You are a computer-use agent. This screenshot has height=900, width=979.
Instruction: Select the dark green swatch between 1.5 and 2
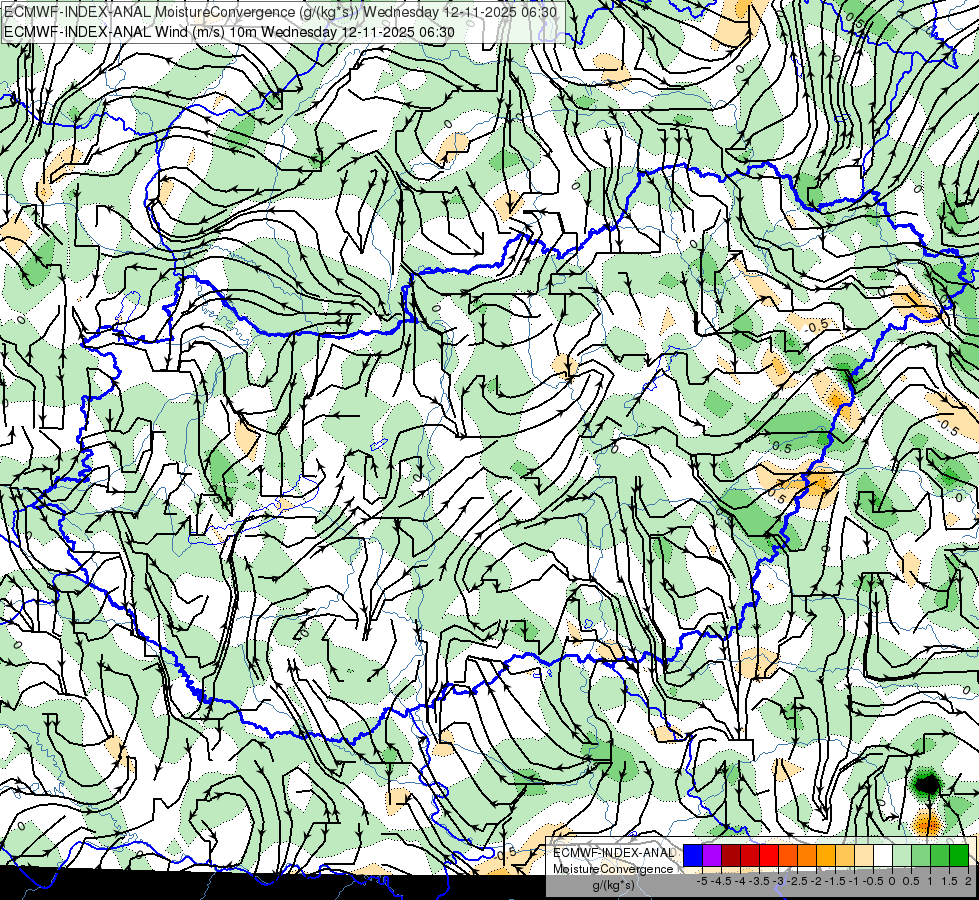click(x=959, y=856)
